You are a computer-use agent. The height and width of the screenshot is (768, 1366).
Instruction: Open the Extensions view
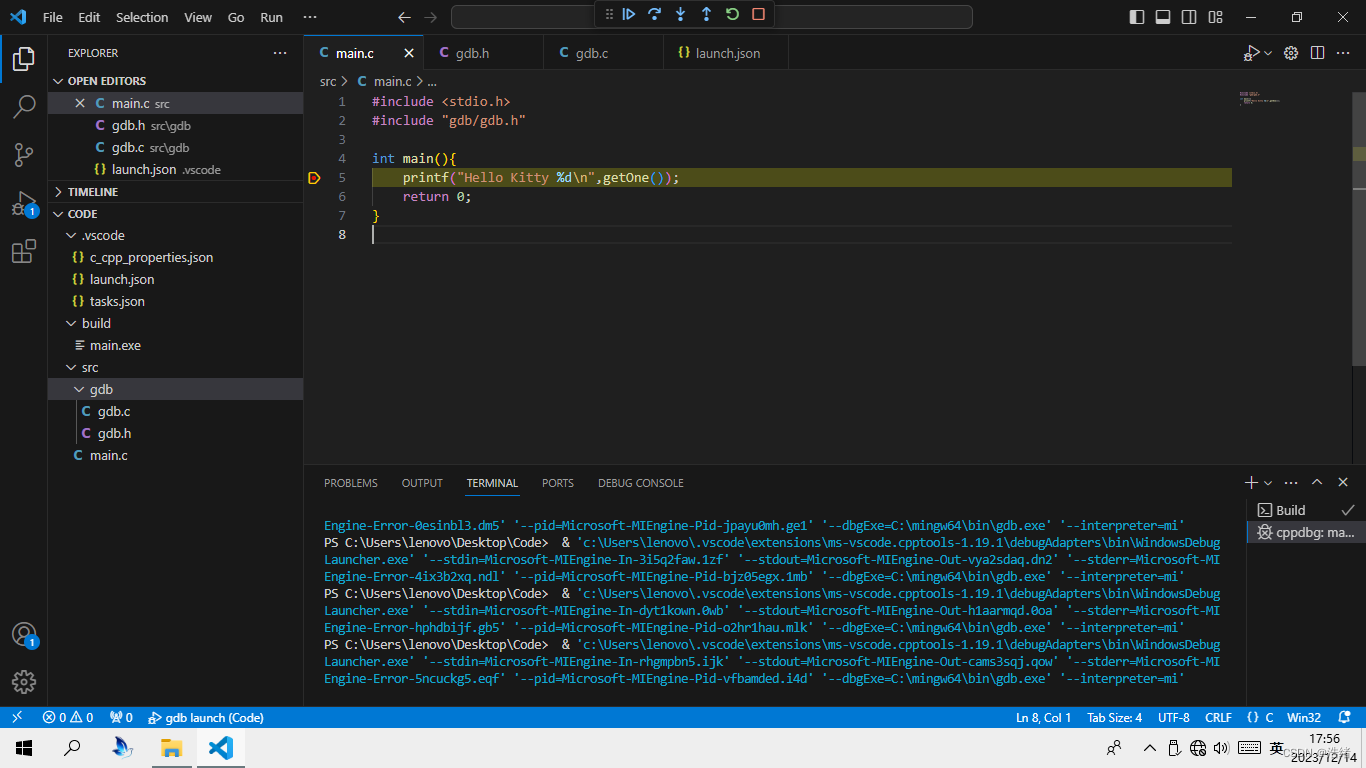point(24,252)
